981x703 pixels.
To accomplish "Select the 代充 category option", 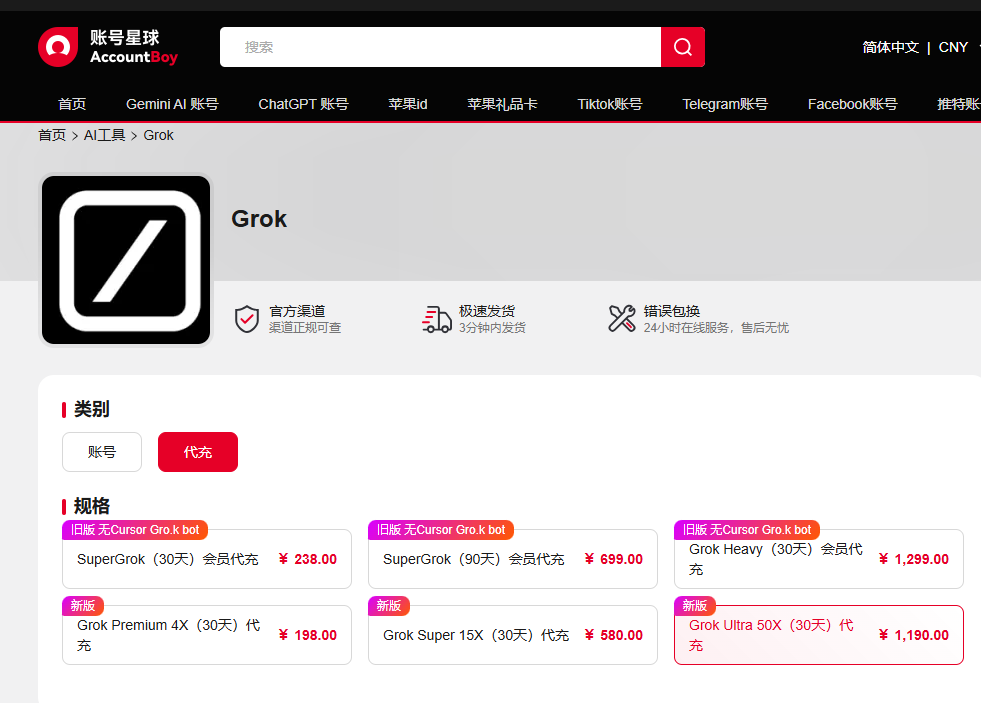I will coord(198,452).
